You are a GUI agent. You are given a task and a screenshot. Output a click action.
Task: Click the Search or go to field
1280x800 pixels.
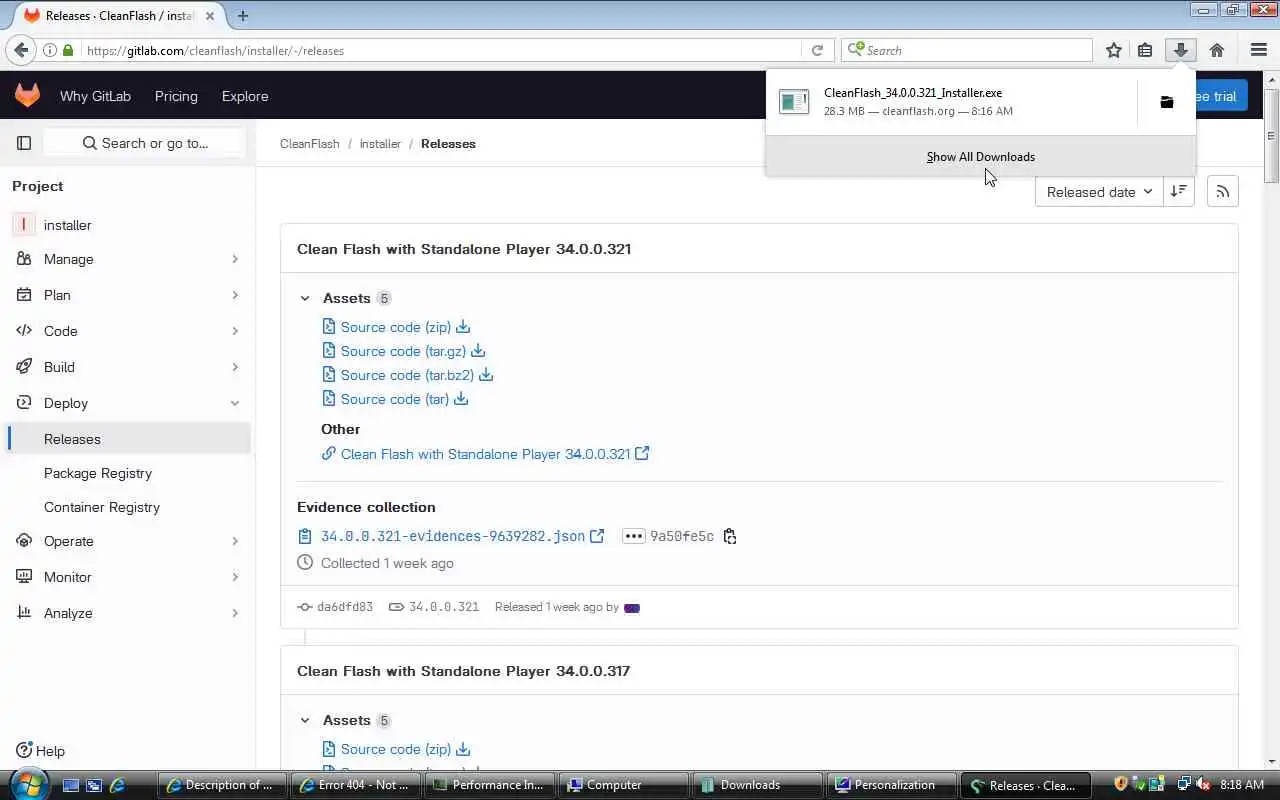pyautogui.click(x=145, y=143)
